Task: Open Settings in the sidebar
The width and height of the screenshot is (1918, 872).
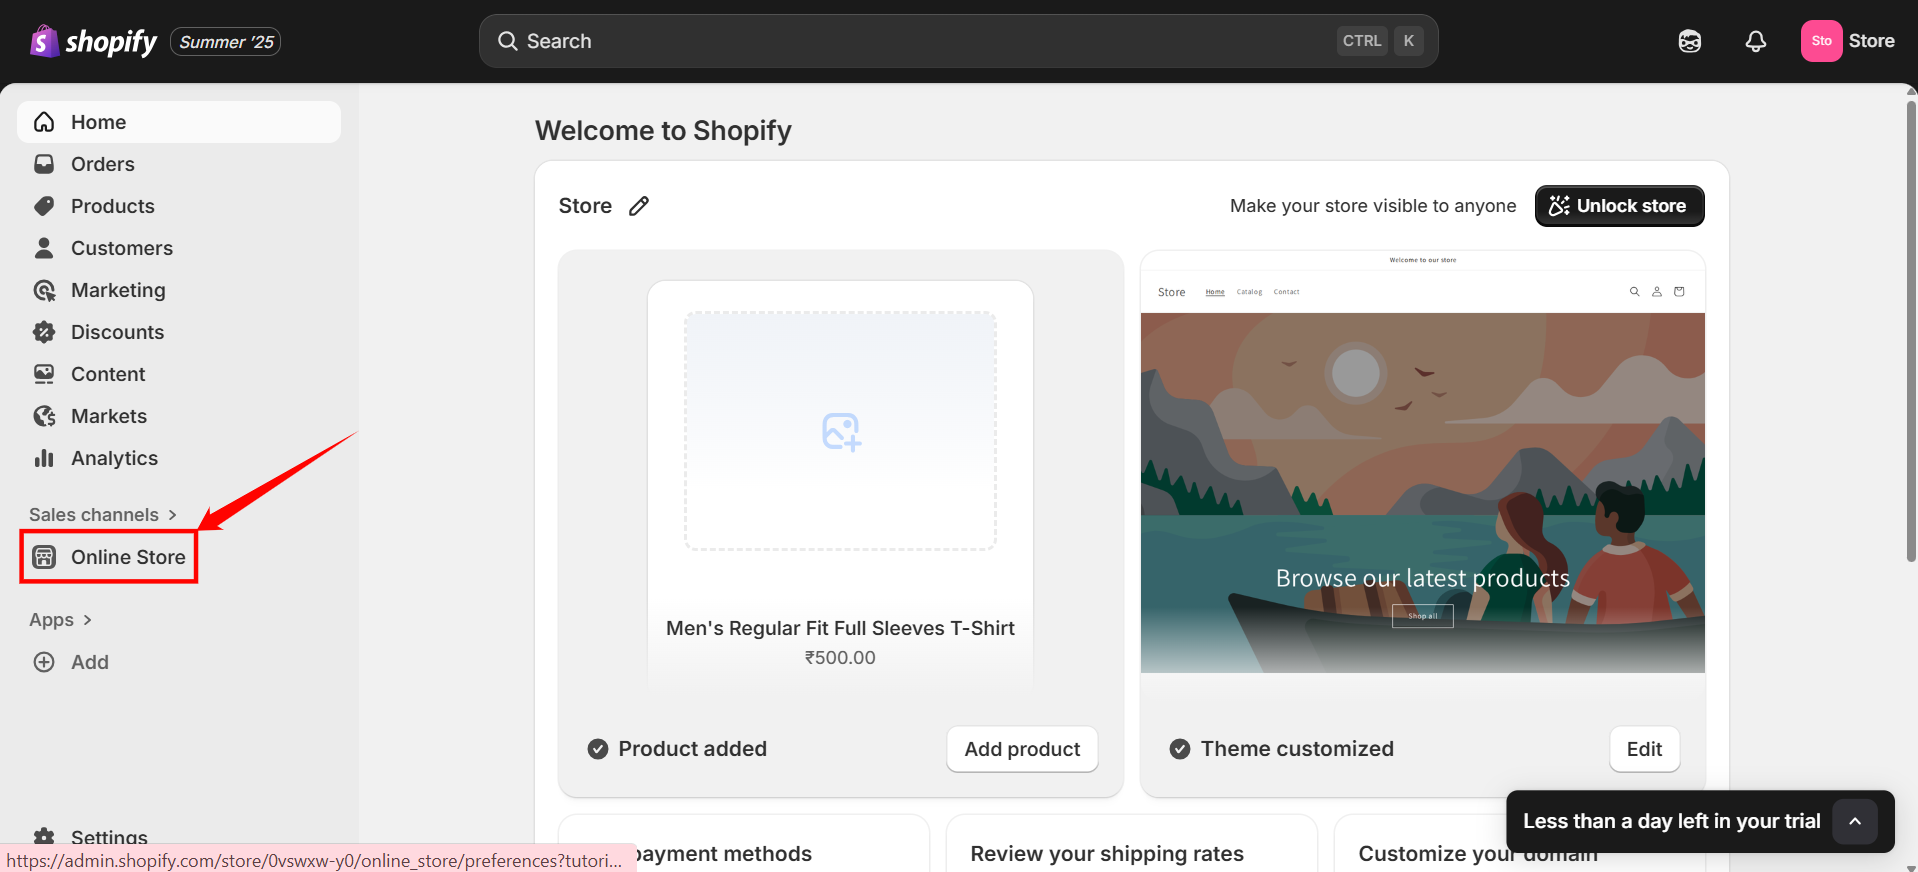Action: [x=109, y=837]
